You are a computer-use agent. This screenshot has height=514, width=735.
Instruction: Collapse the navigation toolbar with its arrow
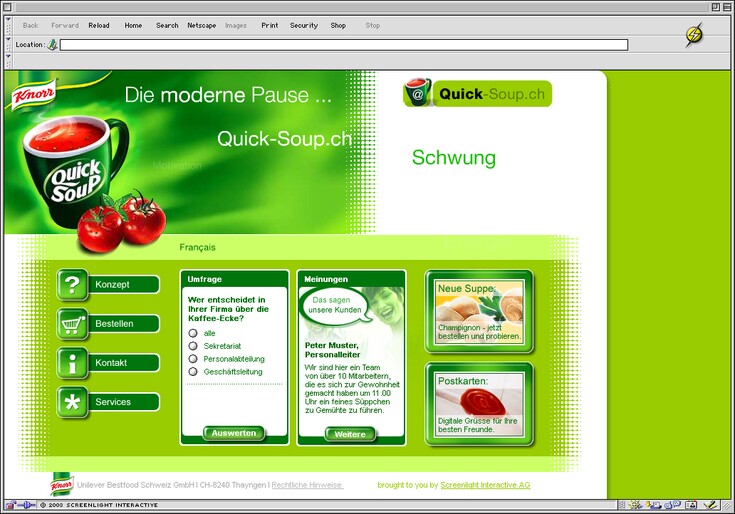[8, 21]
